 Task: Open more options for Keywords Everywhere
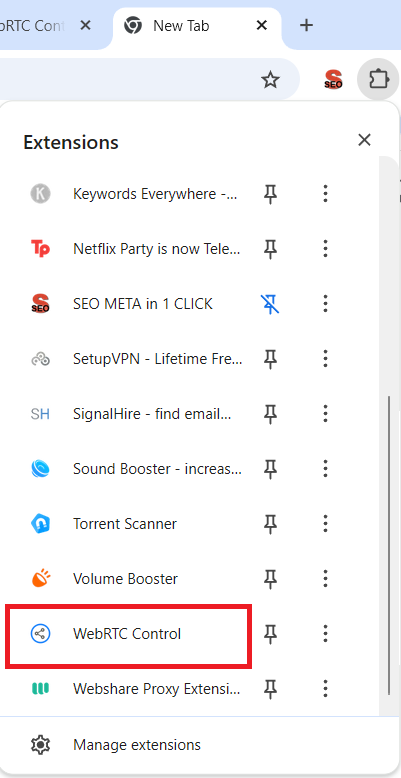point(326,194)
